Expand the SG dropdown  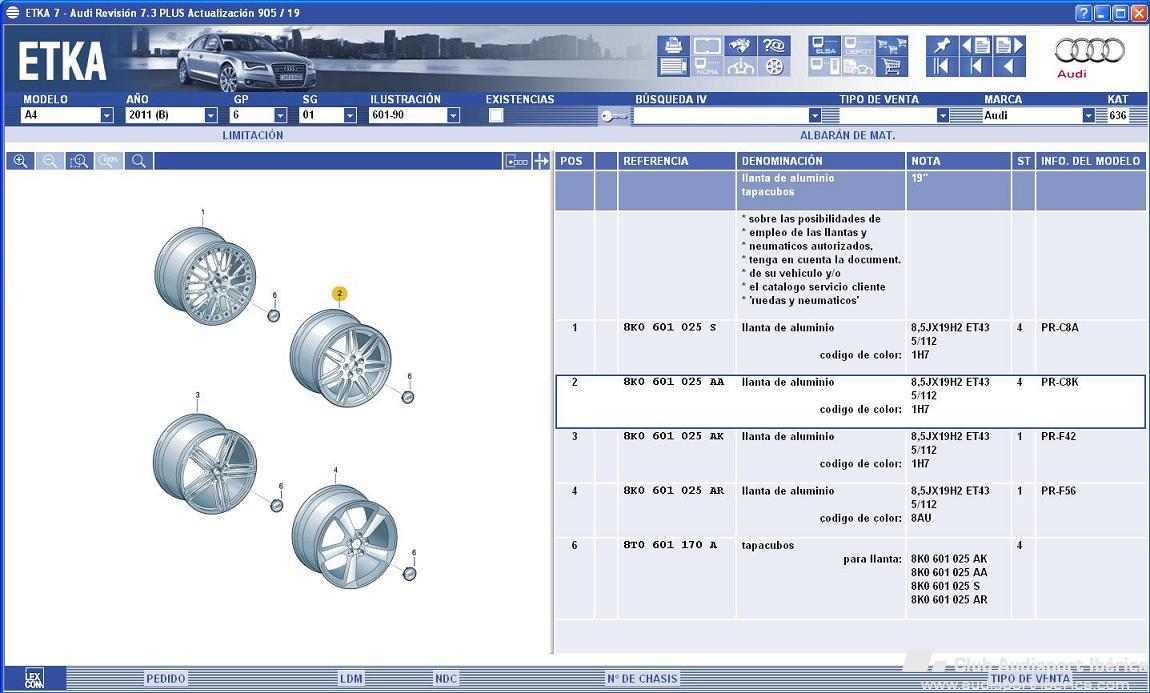[350, 115]
